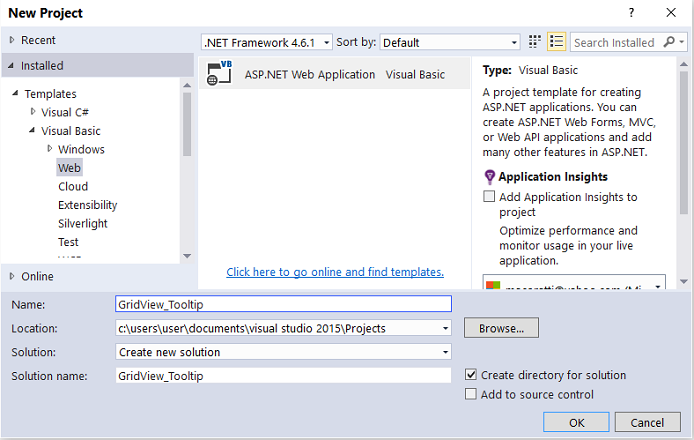Close the New Project dialog
694x440 pixels.
pos(671,12)
